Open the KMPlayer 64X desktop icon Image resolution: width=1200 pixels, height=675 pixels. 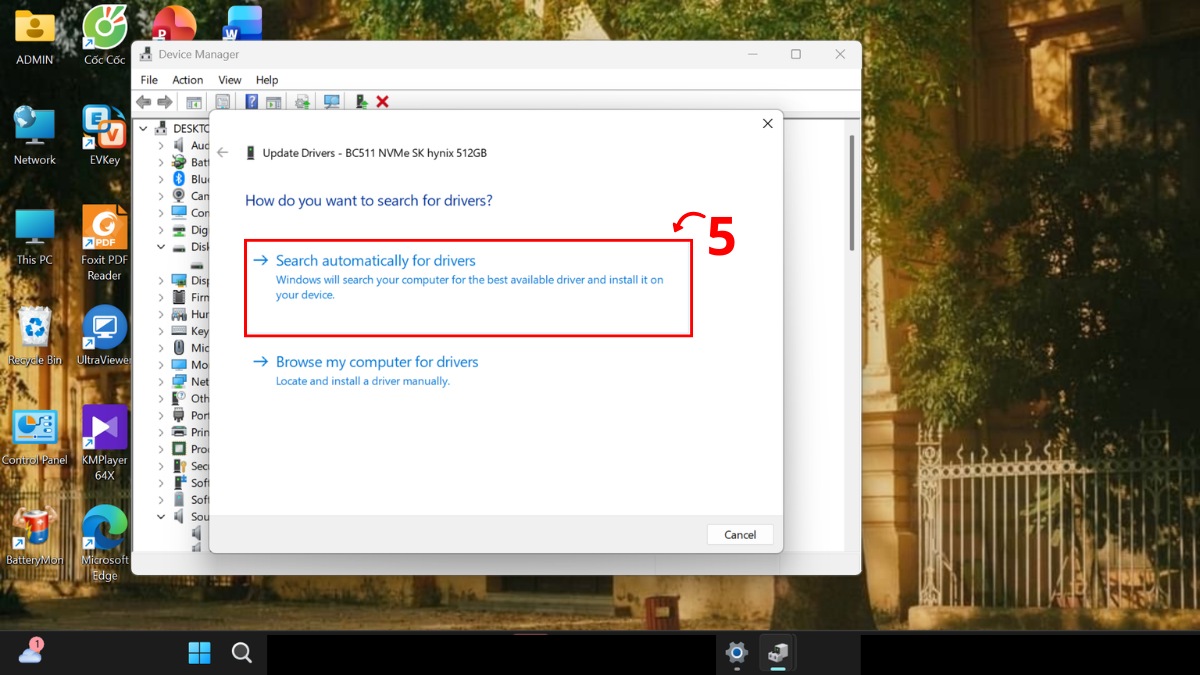pyautogui.click(x=105, y=443)
